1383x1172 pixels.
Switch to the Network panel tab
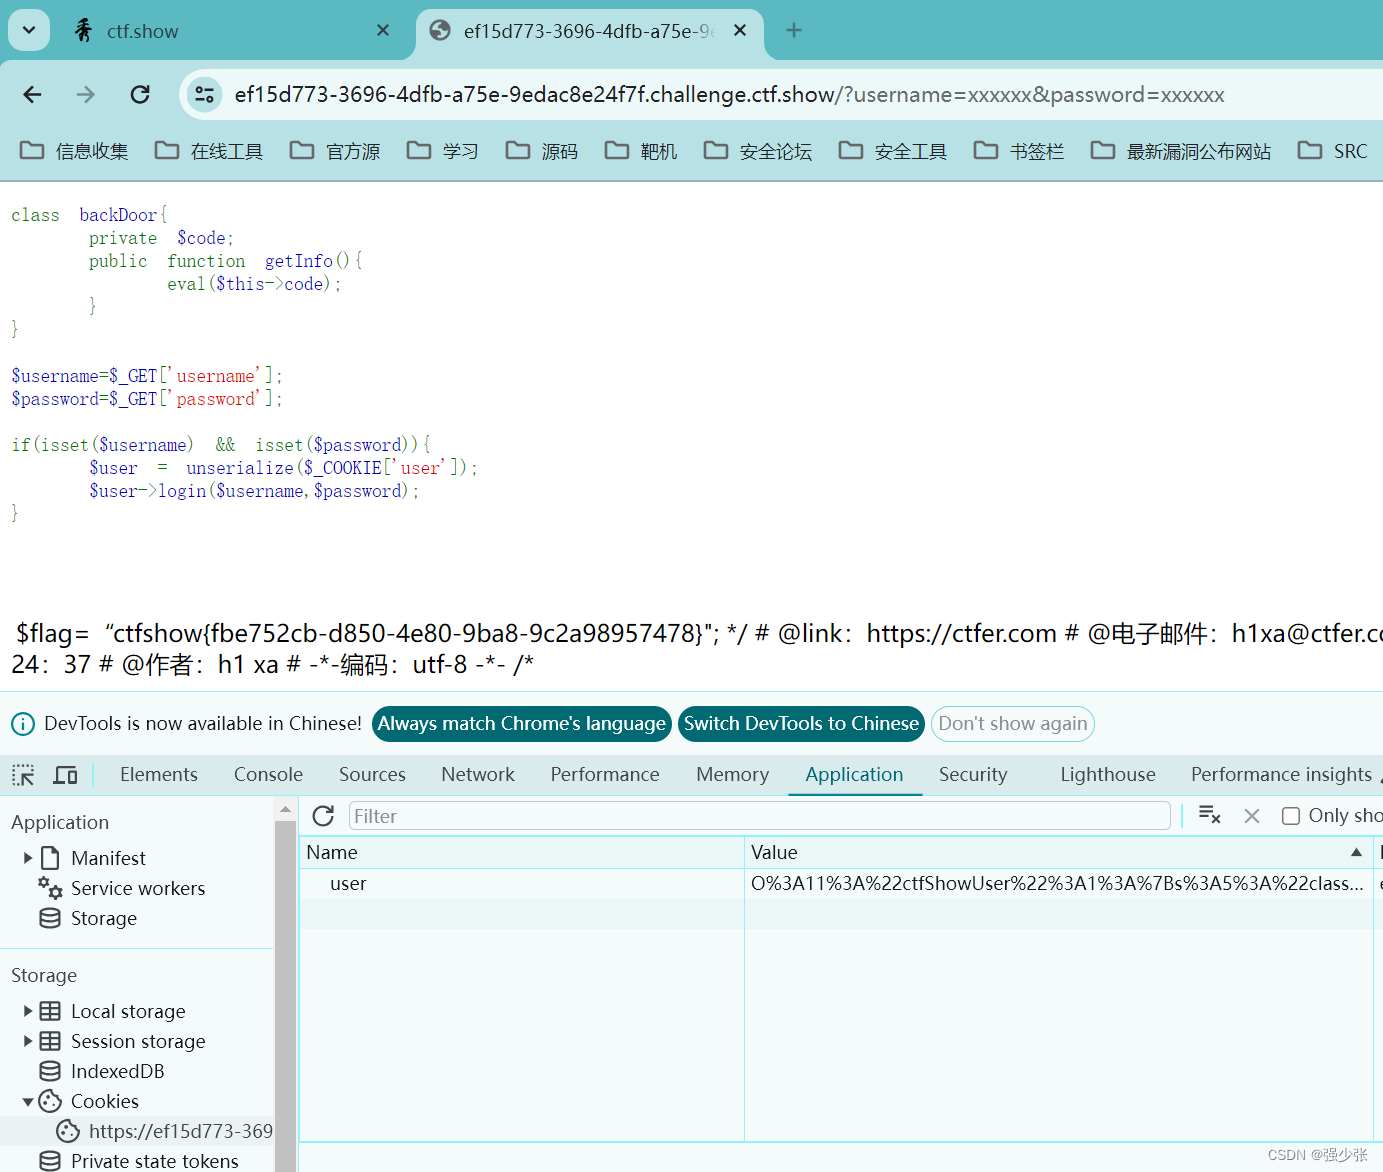coord(478,775)
